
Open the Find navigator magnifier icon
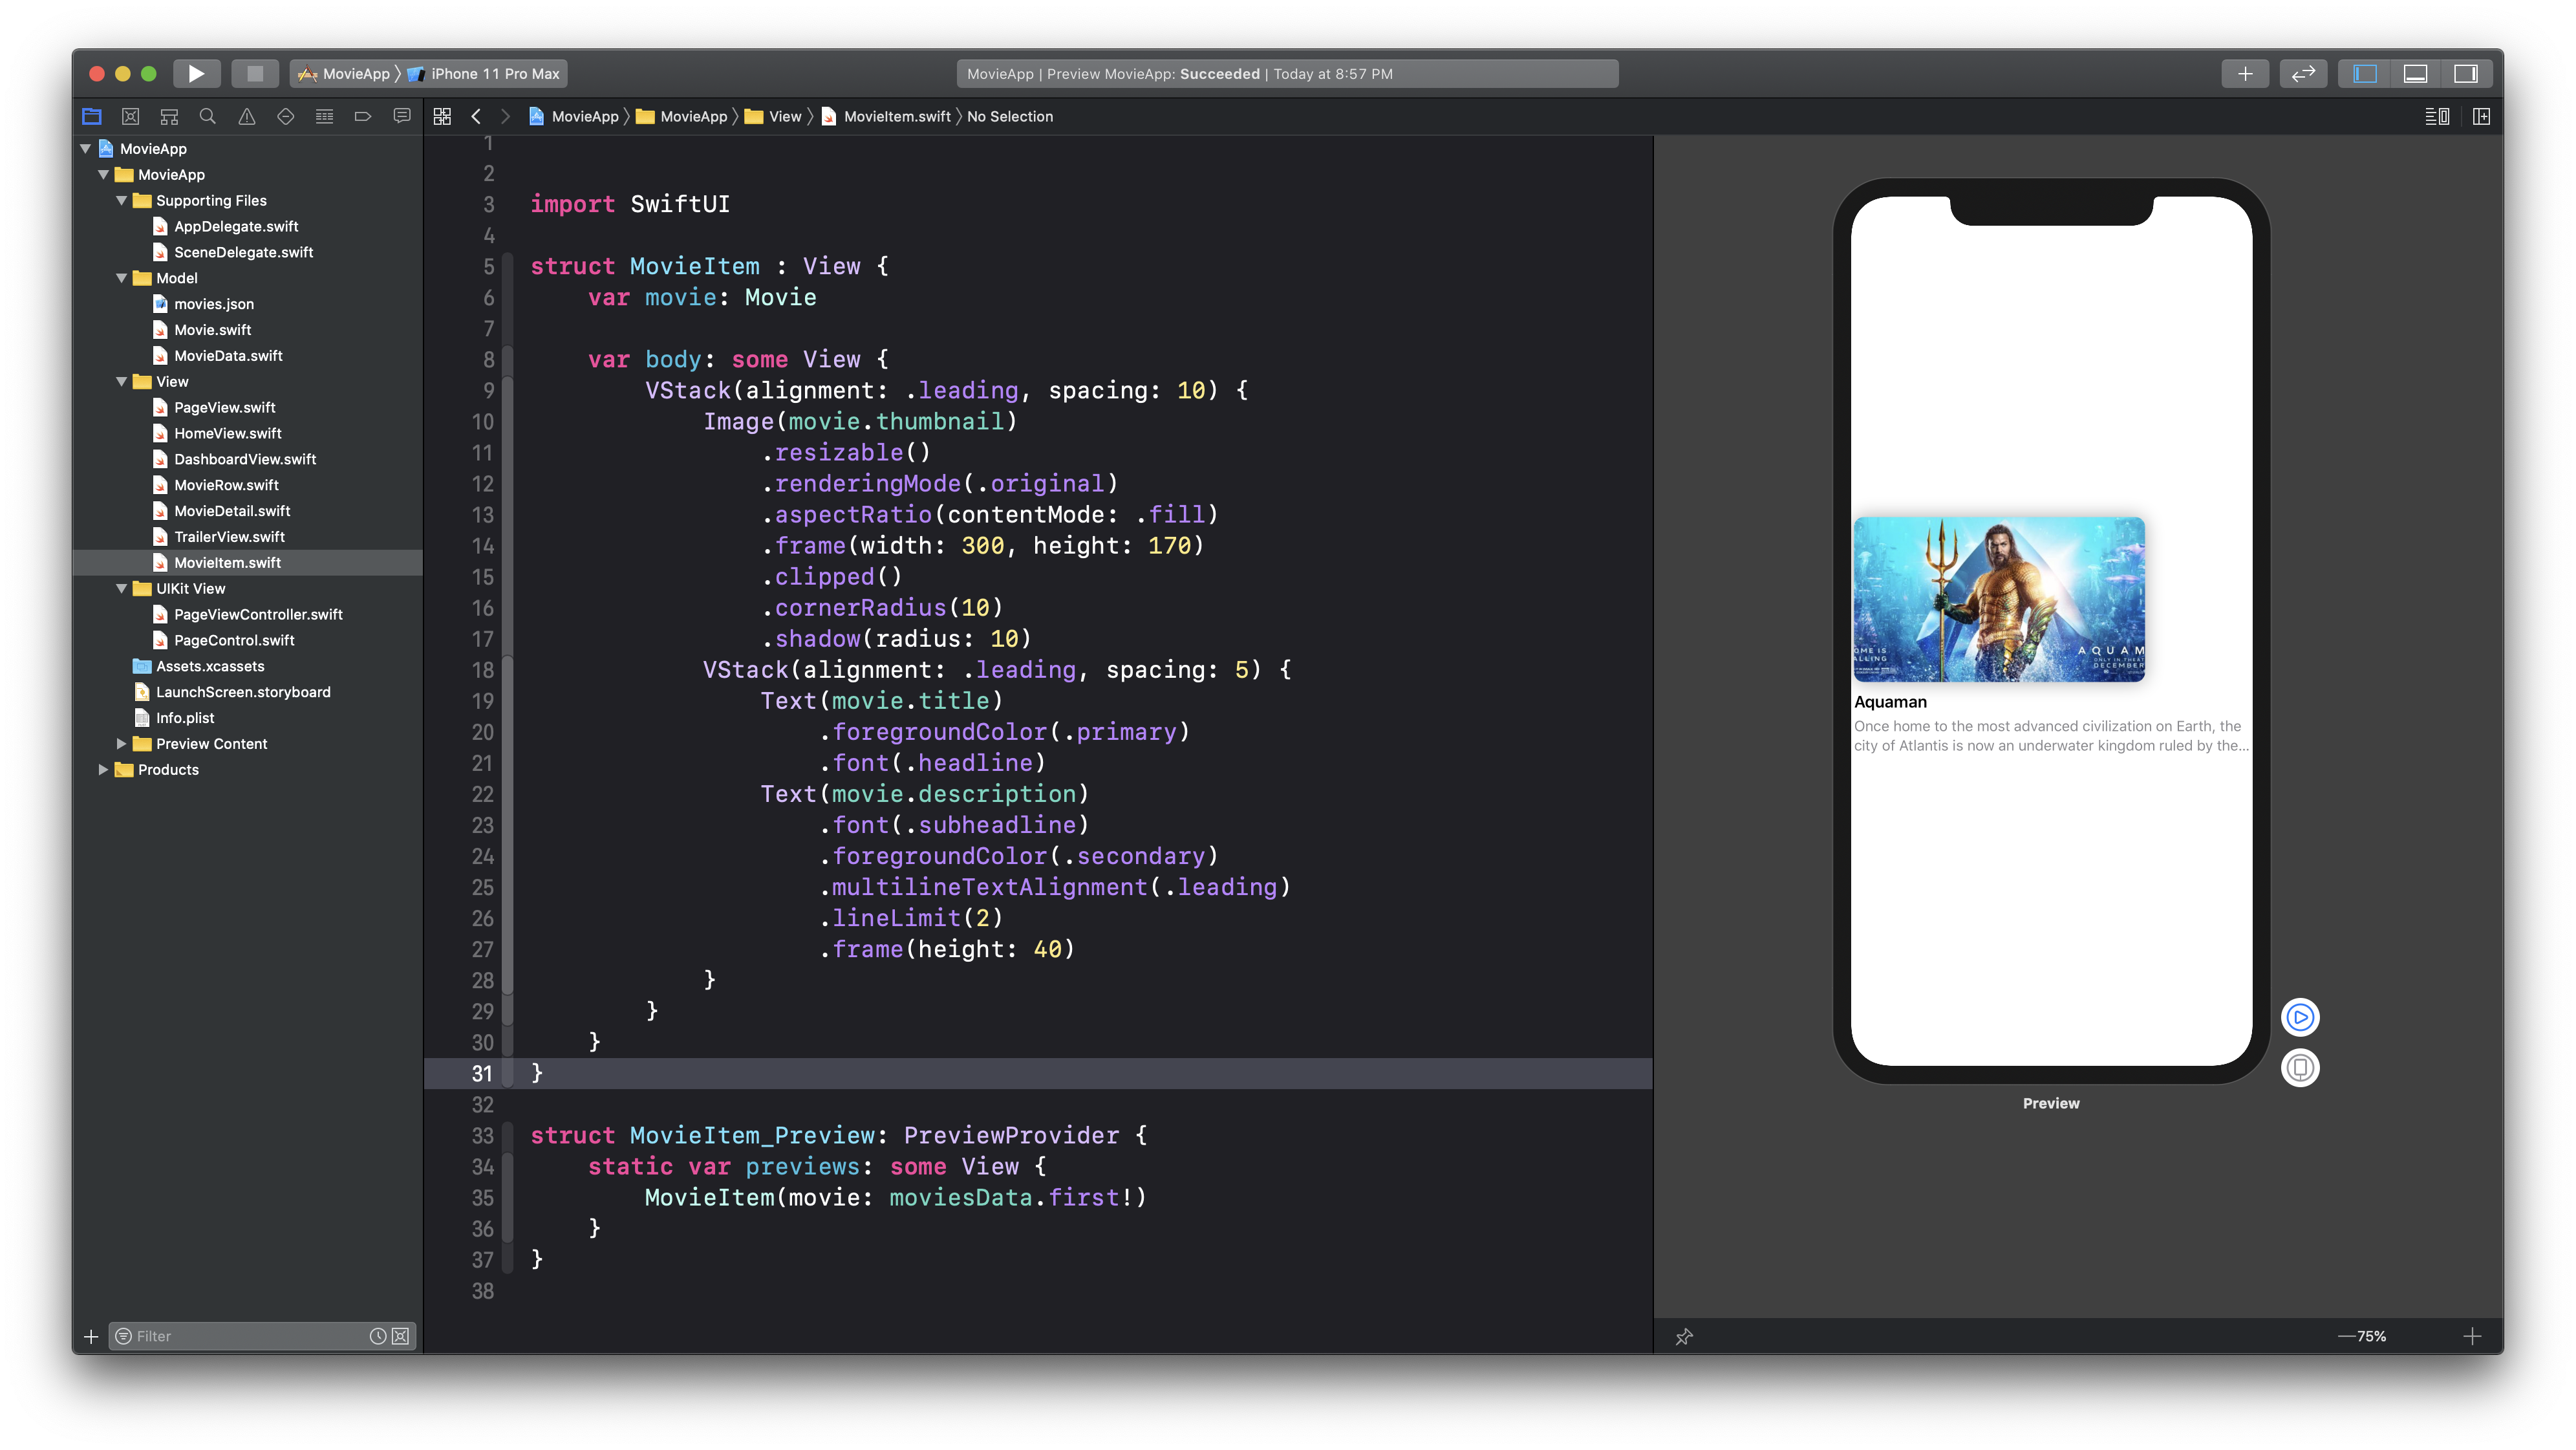click(x=207, y=116)
